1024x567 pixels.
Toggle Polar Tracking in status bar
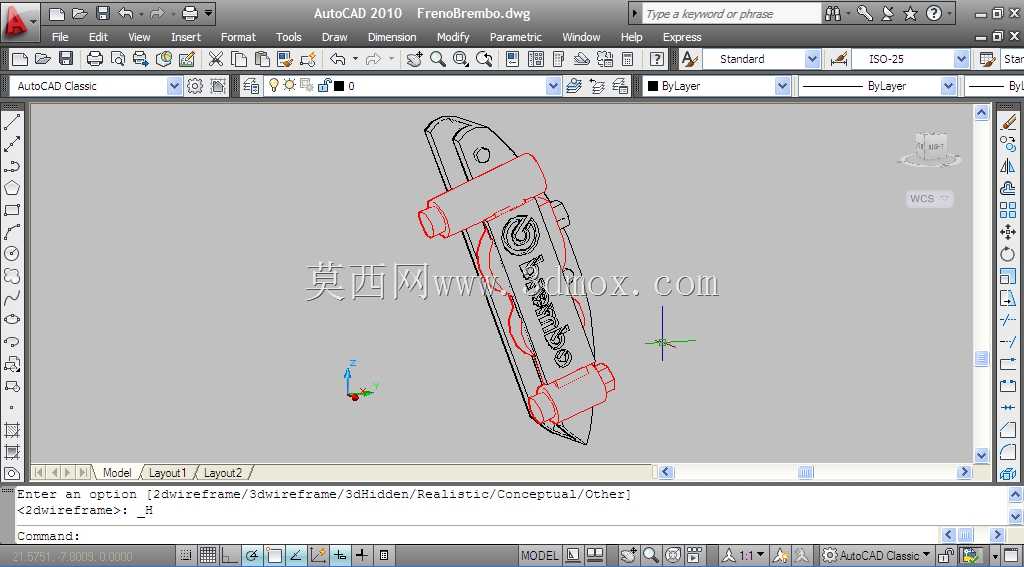coord(251,555)
